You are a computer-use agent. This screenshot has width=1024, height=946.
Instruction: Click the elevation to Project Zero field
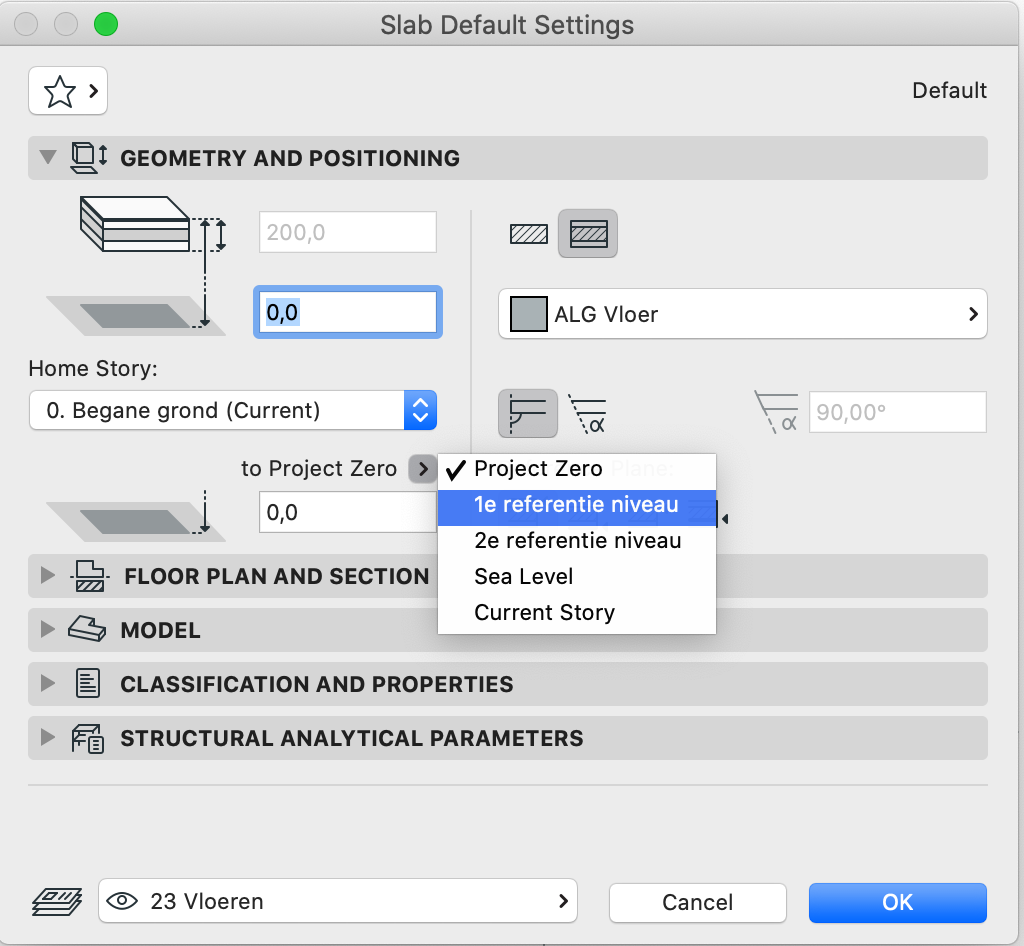(x=347, y=512)
